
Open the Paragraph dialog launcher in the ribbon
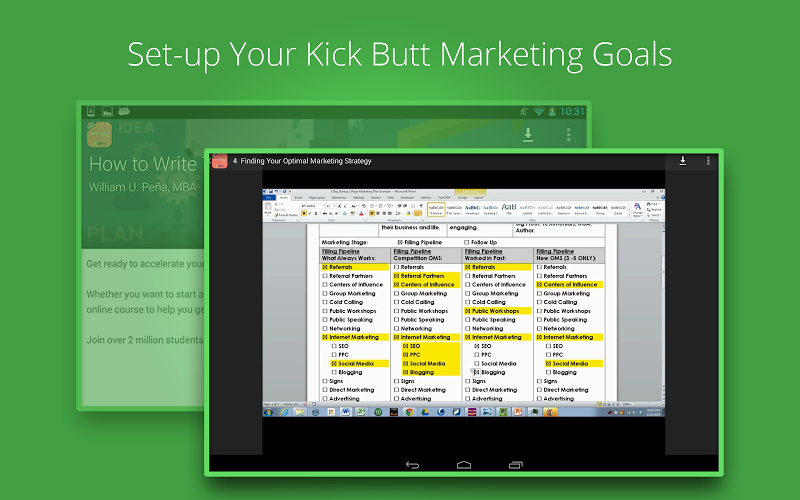pyautogui.click(x=423, y=220)
